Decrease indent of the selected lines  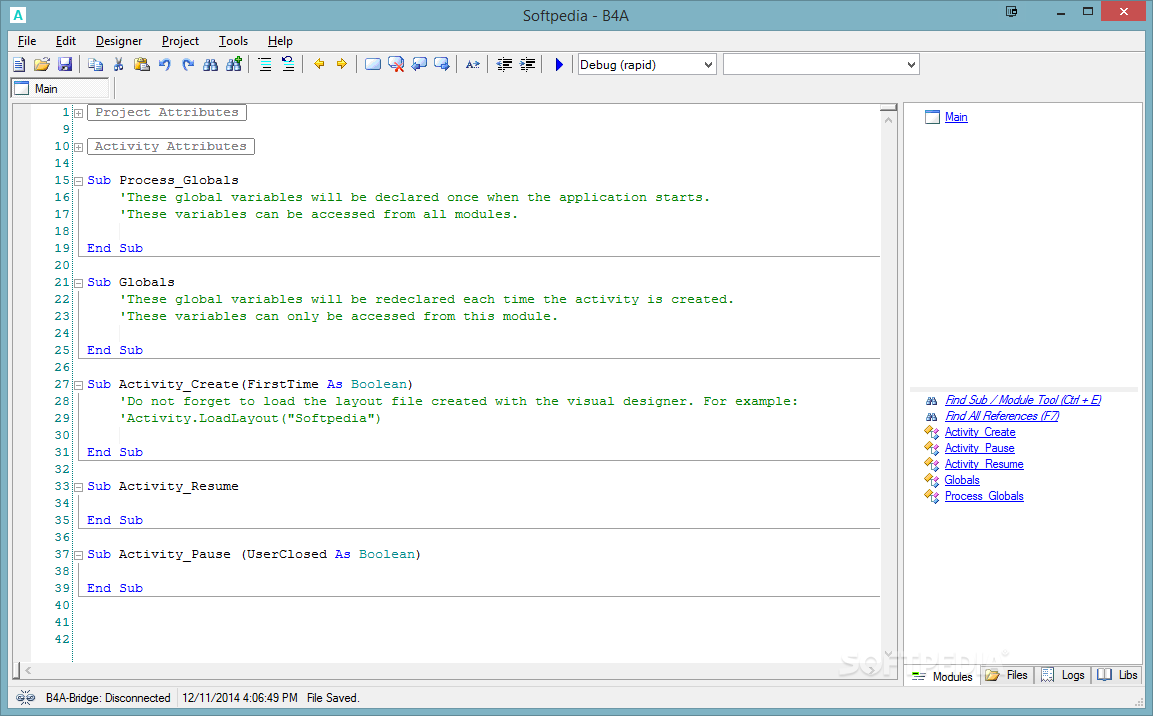point(504,65)
